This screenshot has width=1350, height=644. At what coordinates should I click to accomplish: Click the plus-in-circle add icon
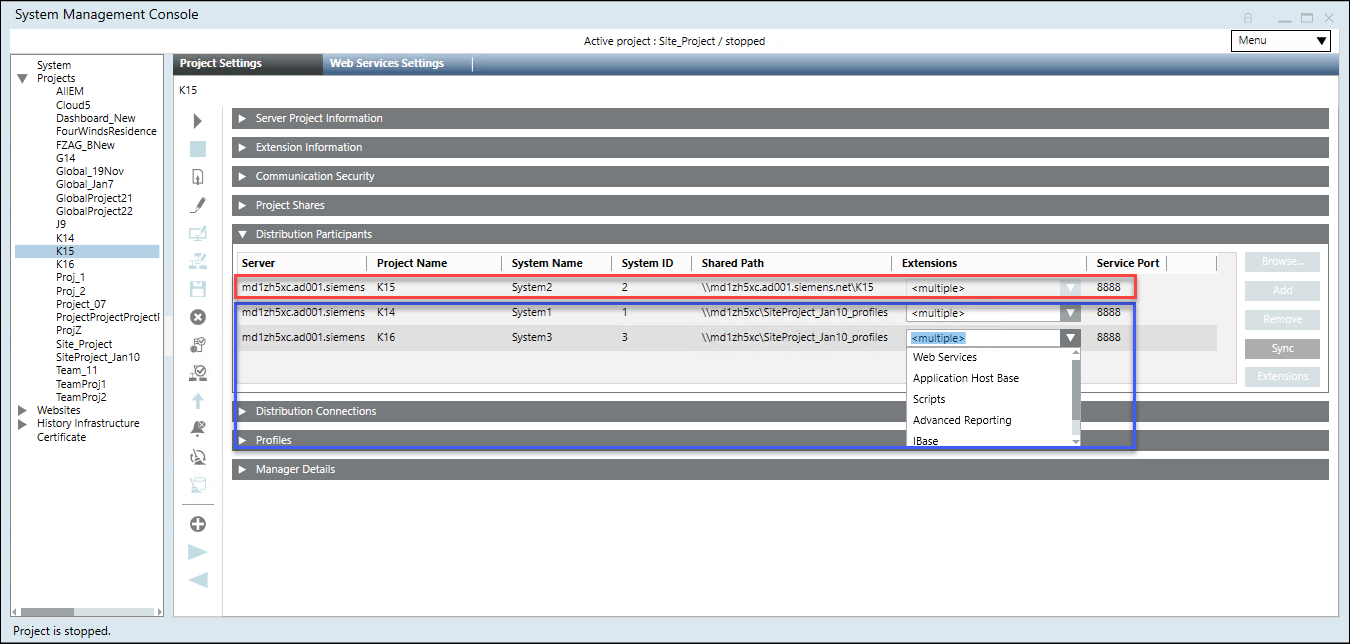198,524
